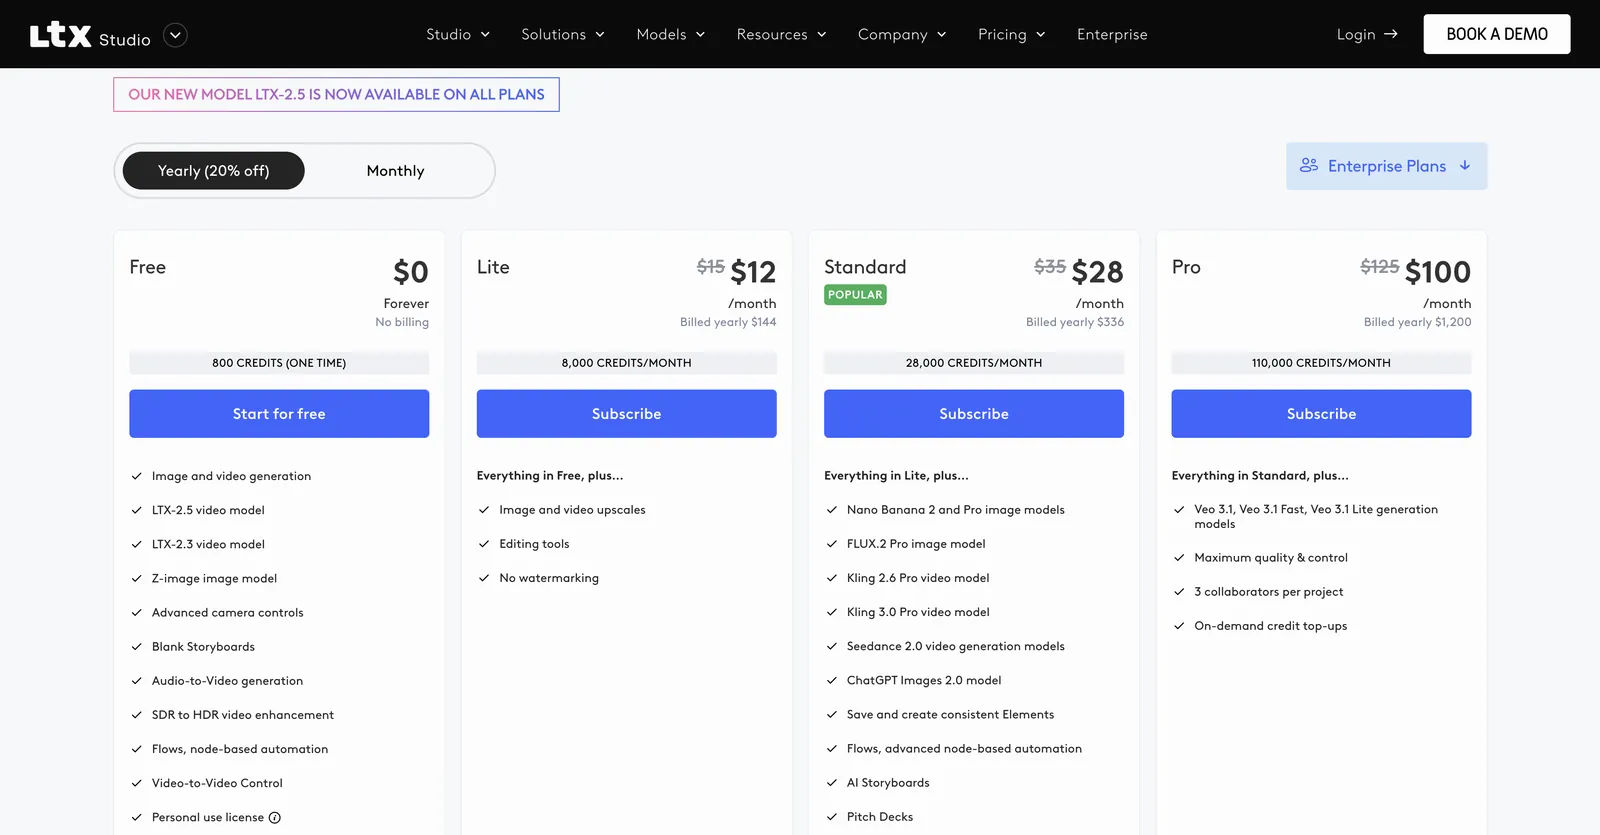Click the arrow icon beside Login
This screenshot has width=1600, height=835.
(x=1391, y=34)
